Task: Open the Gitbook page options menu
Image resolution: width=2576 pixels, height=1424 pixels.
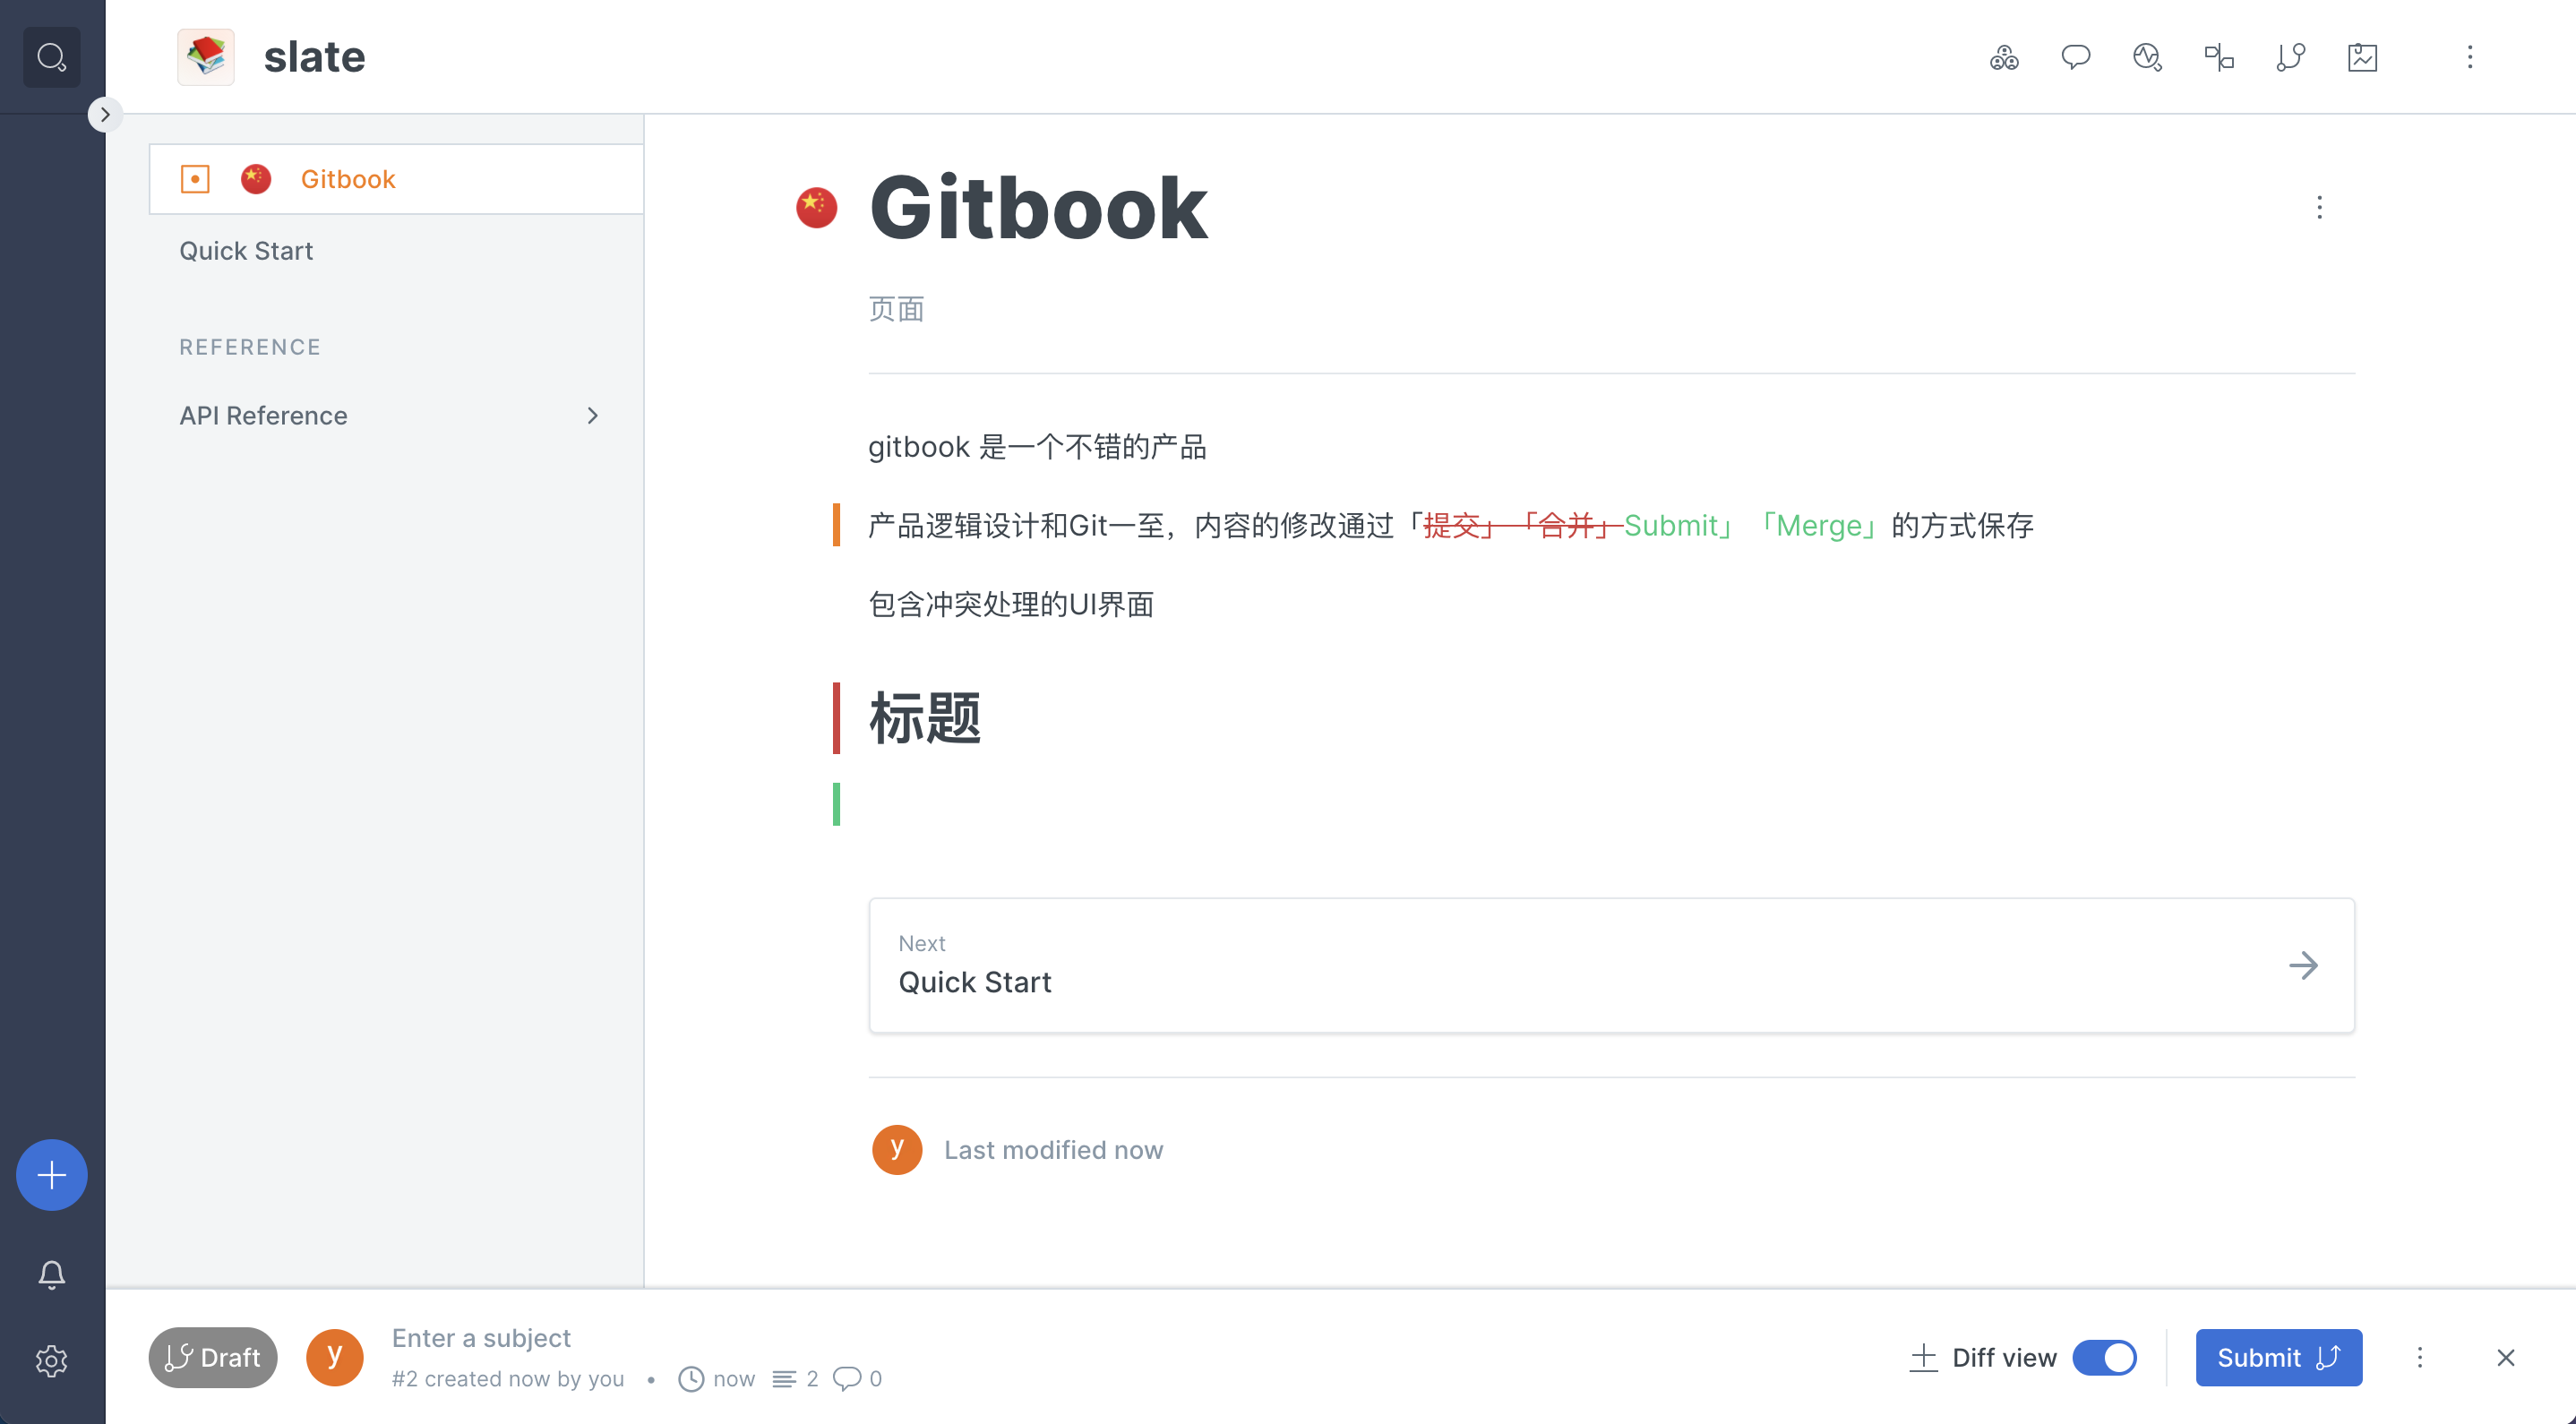Action: [x=2319, y=207]
